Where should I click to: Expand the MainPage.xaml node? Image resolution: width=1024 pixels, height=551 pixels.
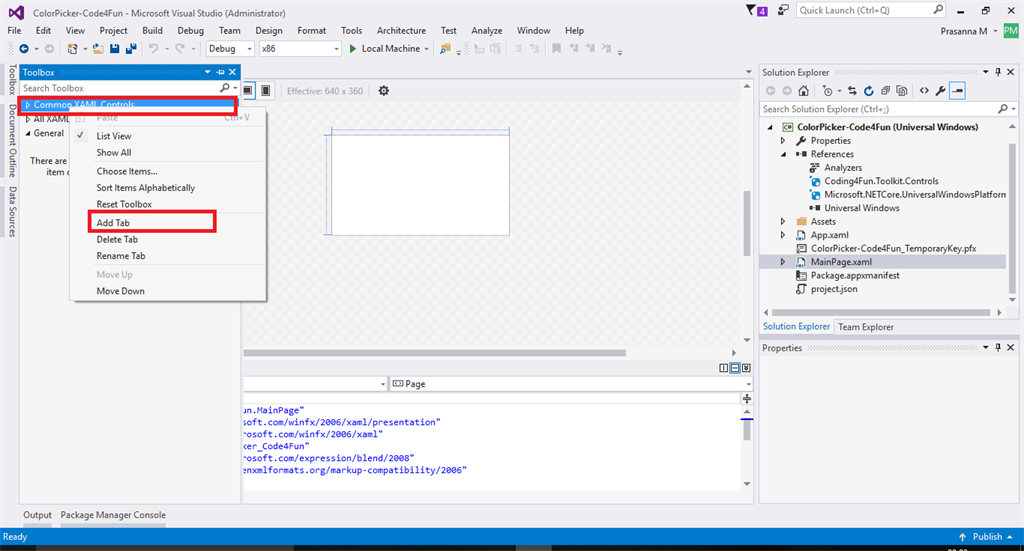pyautogui.click(x=783, y=262)
